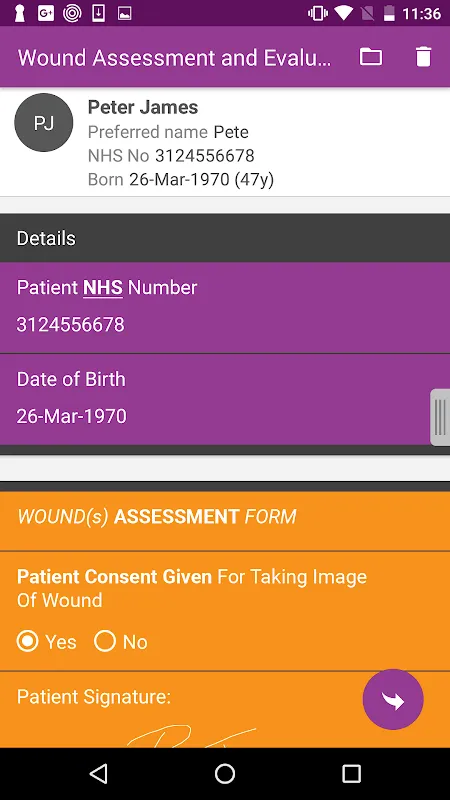Tap the Peter James patient name
450x800 pixels.
click(x=143, y=107)
